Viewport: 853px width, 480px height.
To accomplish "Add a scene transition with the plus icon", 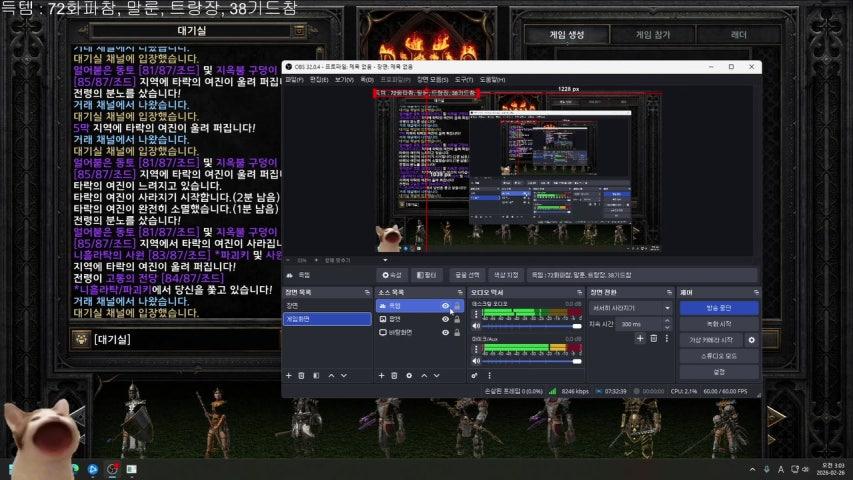I will (x=640, y=339).
